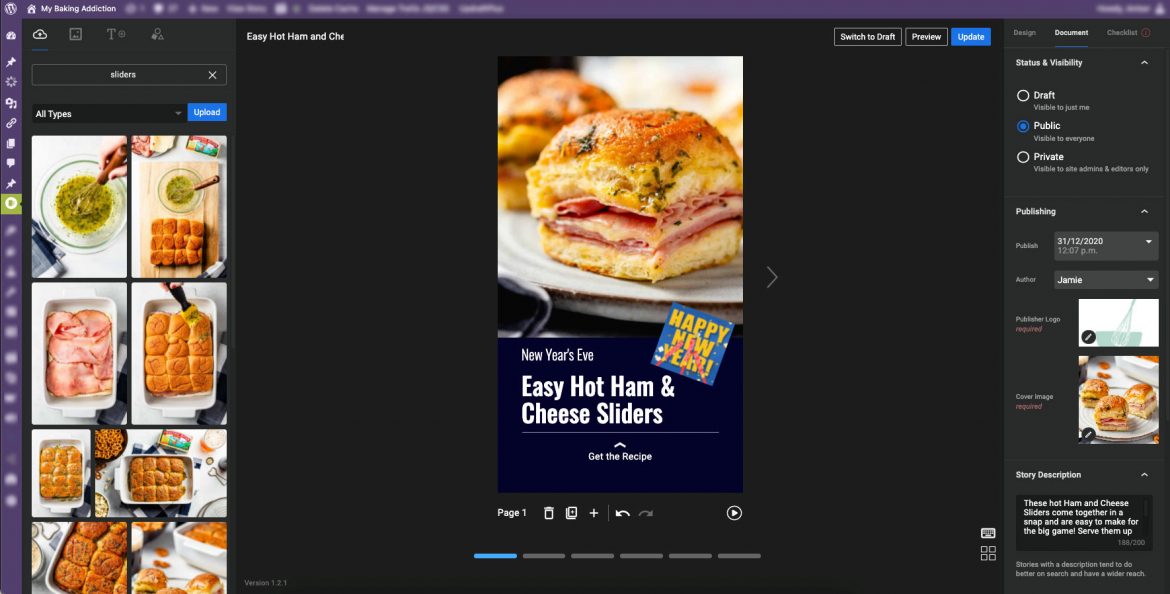Set story visibility to Draft
Image resolution: width=1170 pixels, height=594 pixels.
(1023, 95)
